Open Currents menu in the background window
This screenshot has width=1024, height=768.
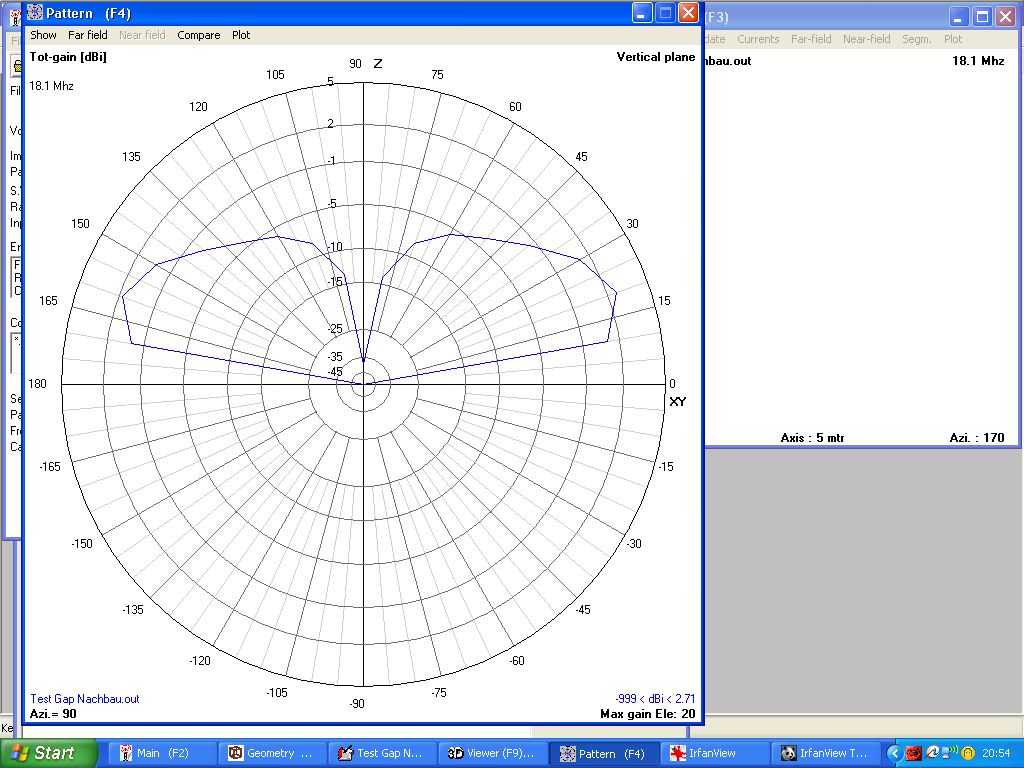(758, 39)
